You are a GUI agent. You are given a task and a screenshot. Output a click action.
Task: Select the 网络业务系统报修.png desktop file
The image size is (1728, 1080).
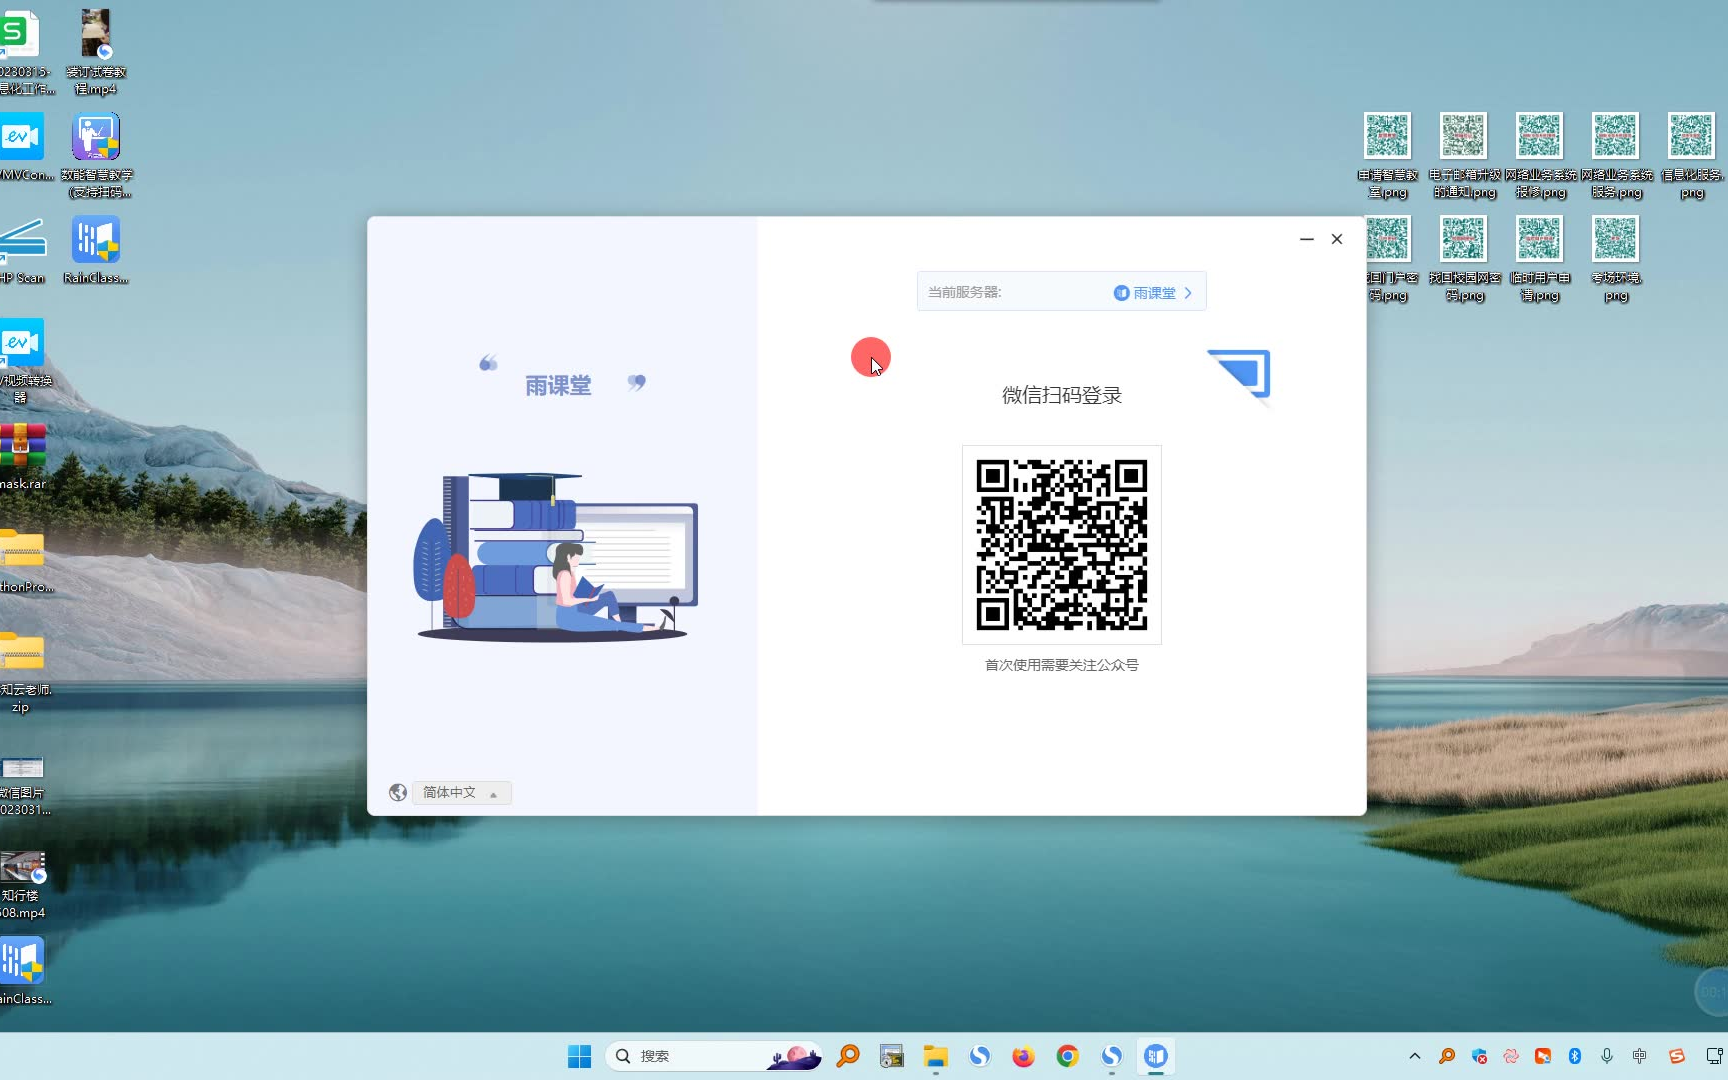tap(1540, 155)
